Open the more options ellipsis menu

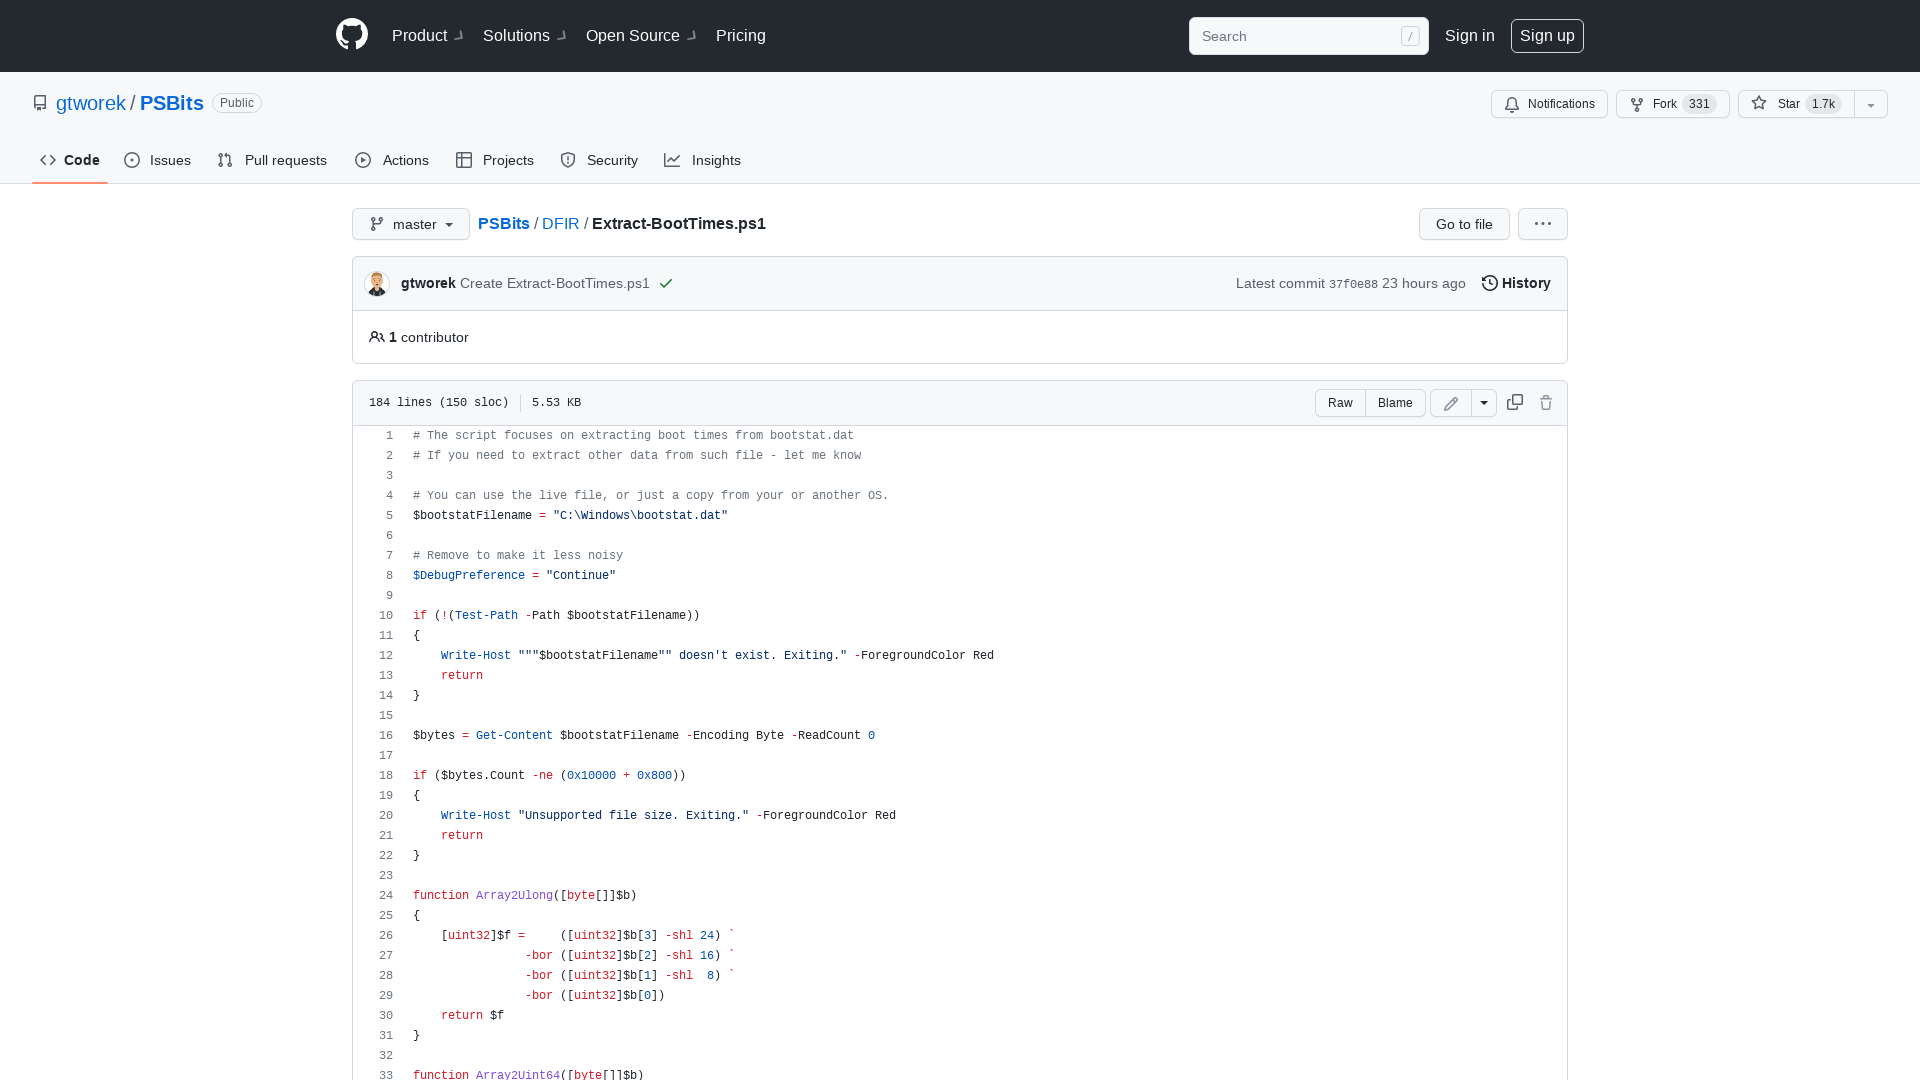(x=1542, y=224)
